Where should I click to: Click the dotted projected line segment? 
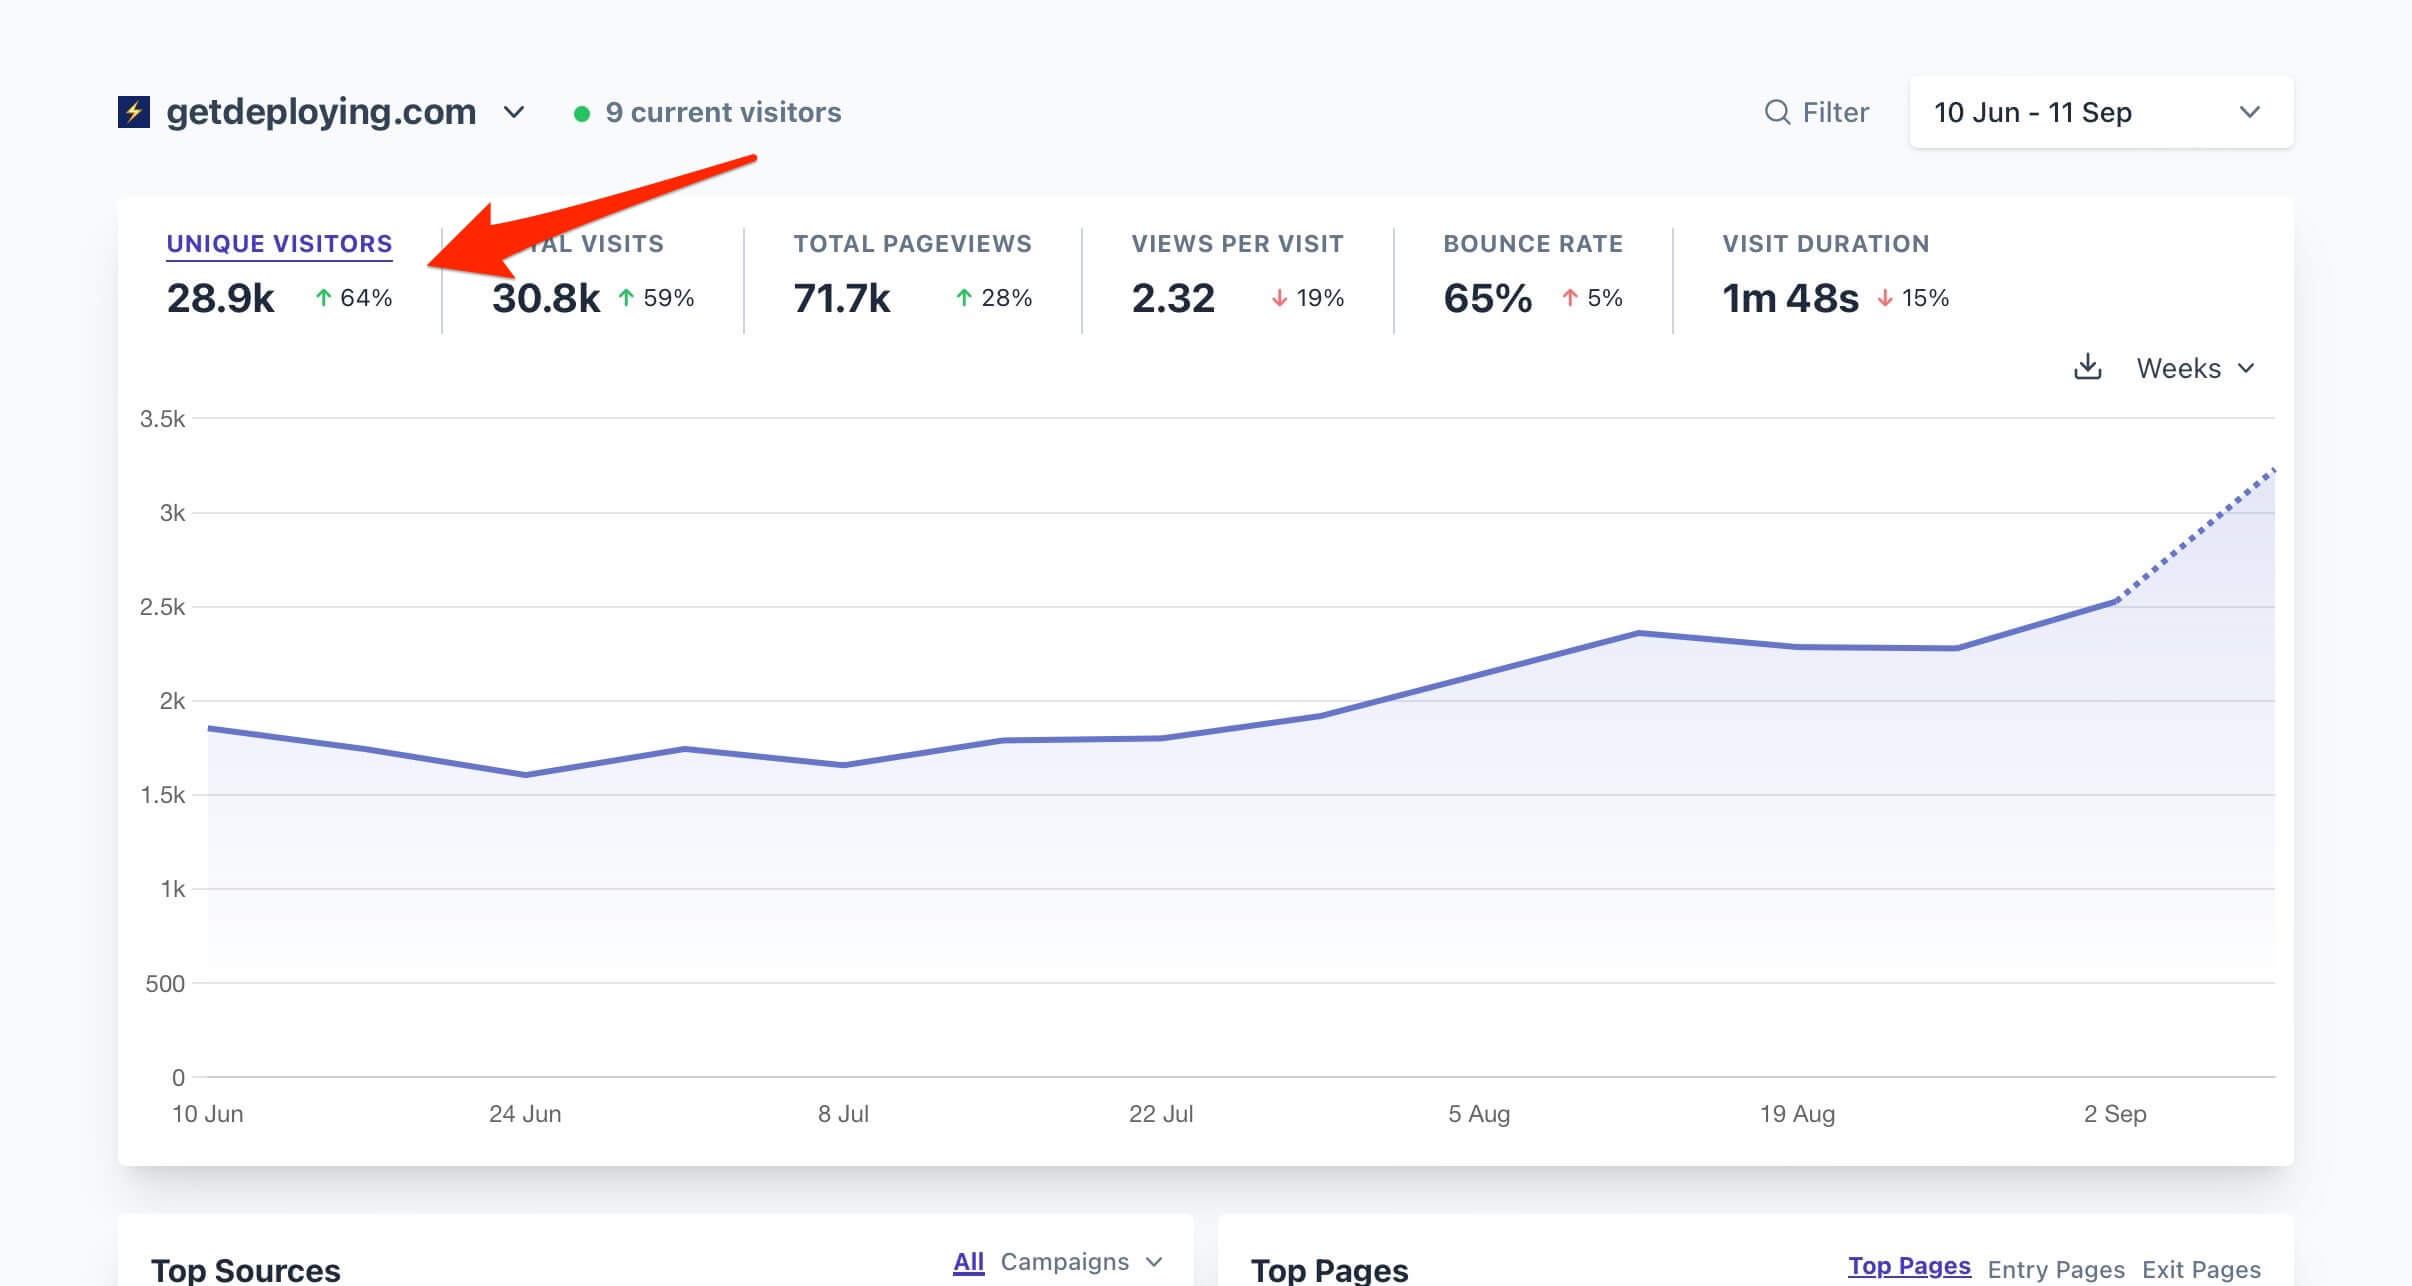pyautogui.click(x=2196, y=535)
